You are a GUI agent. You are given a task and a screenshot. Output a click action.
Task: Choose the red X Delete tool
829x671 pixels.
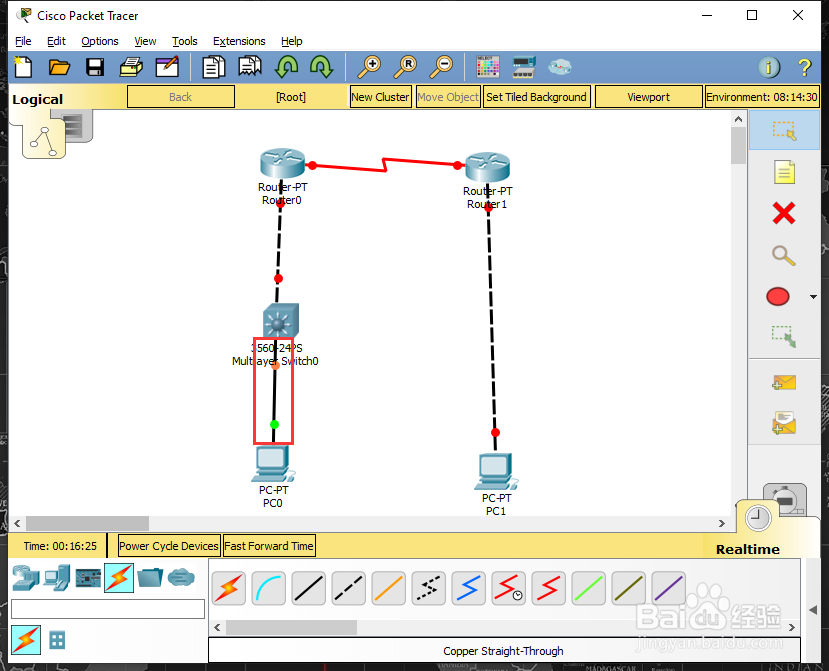pos(784,214)
